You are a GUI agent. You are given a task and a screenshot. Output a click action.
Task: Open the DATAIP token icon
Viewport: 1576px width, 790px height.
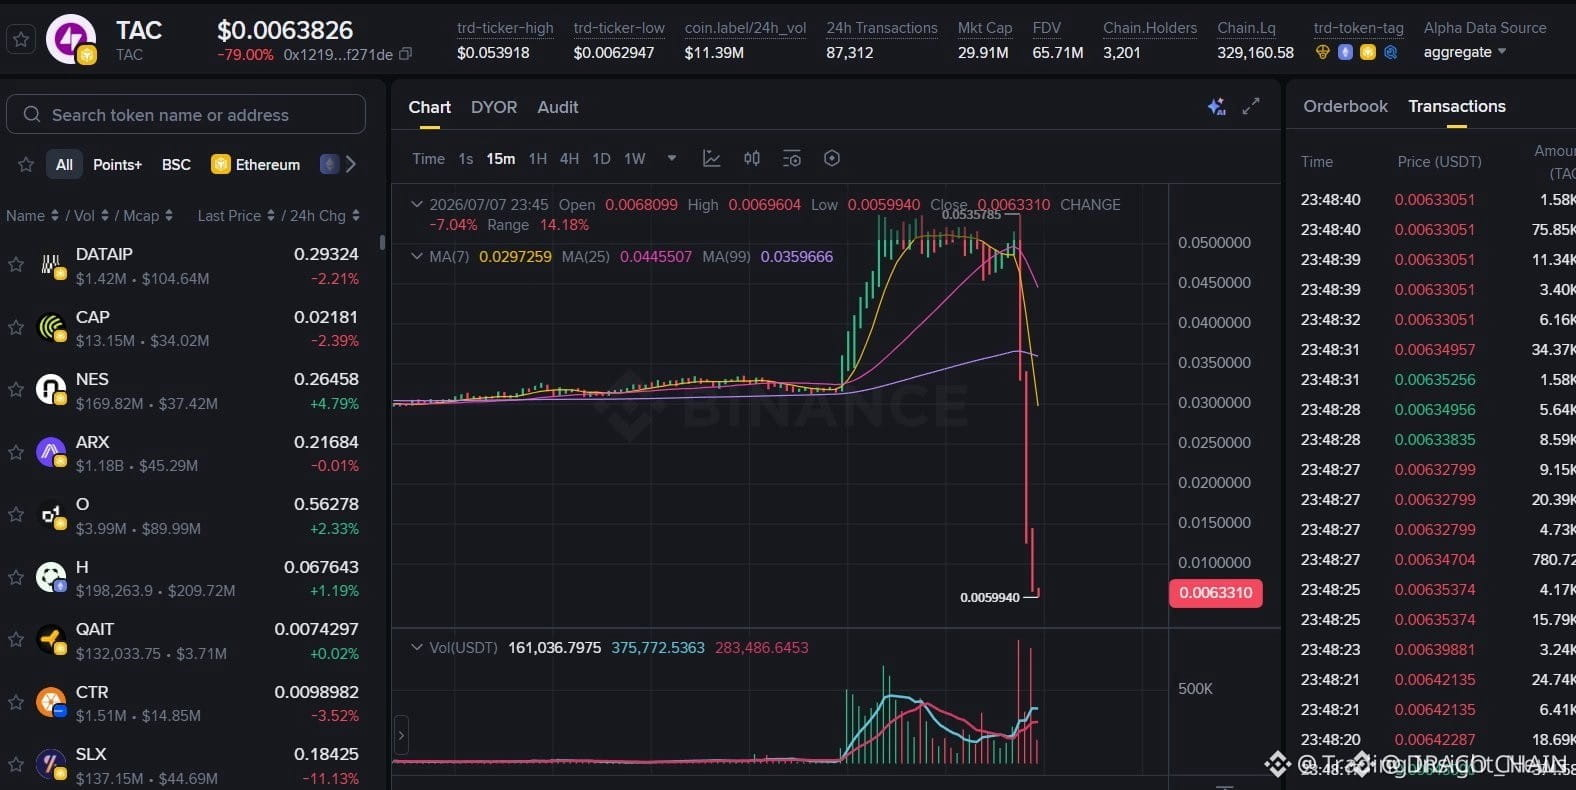[x=51, y=265]
